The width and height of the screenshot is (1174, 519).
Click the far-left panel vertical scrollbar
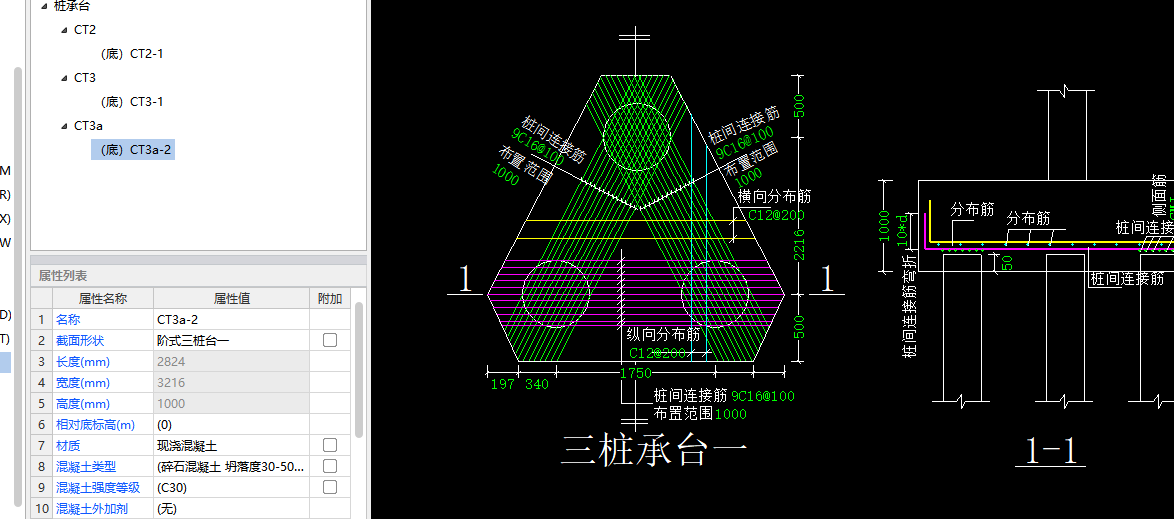tap(18, 285)
